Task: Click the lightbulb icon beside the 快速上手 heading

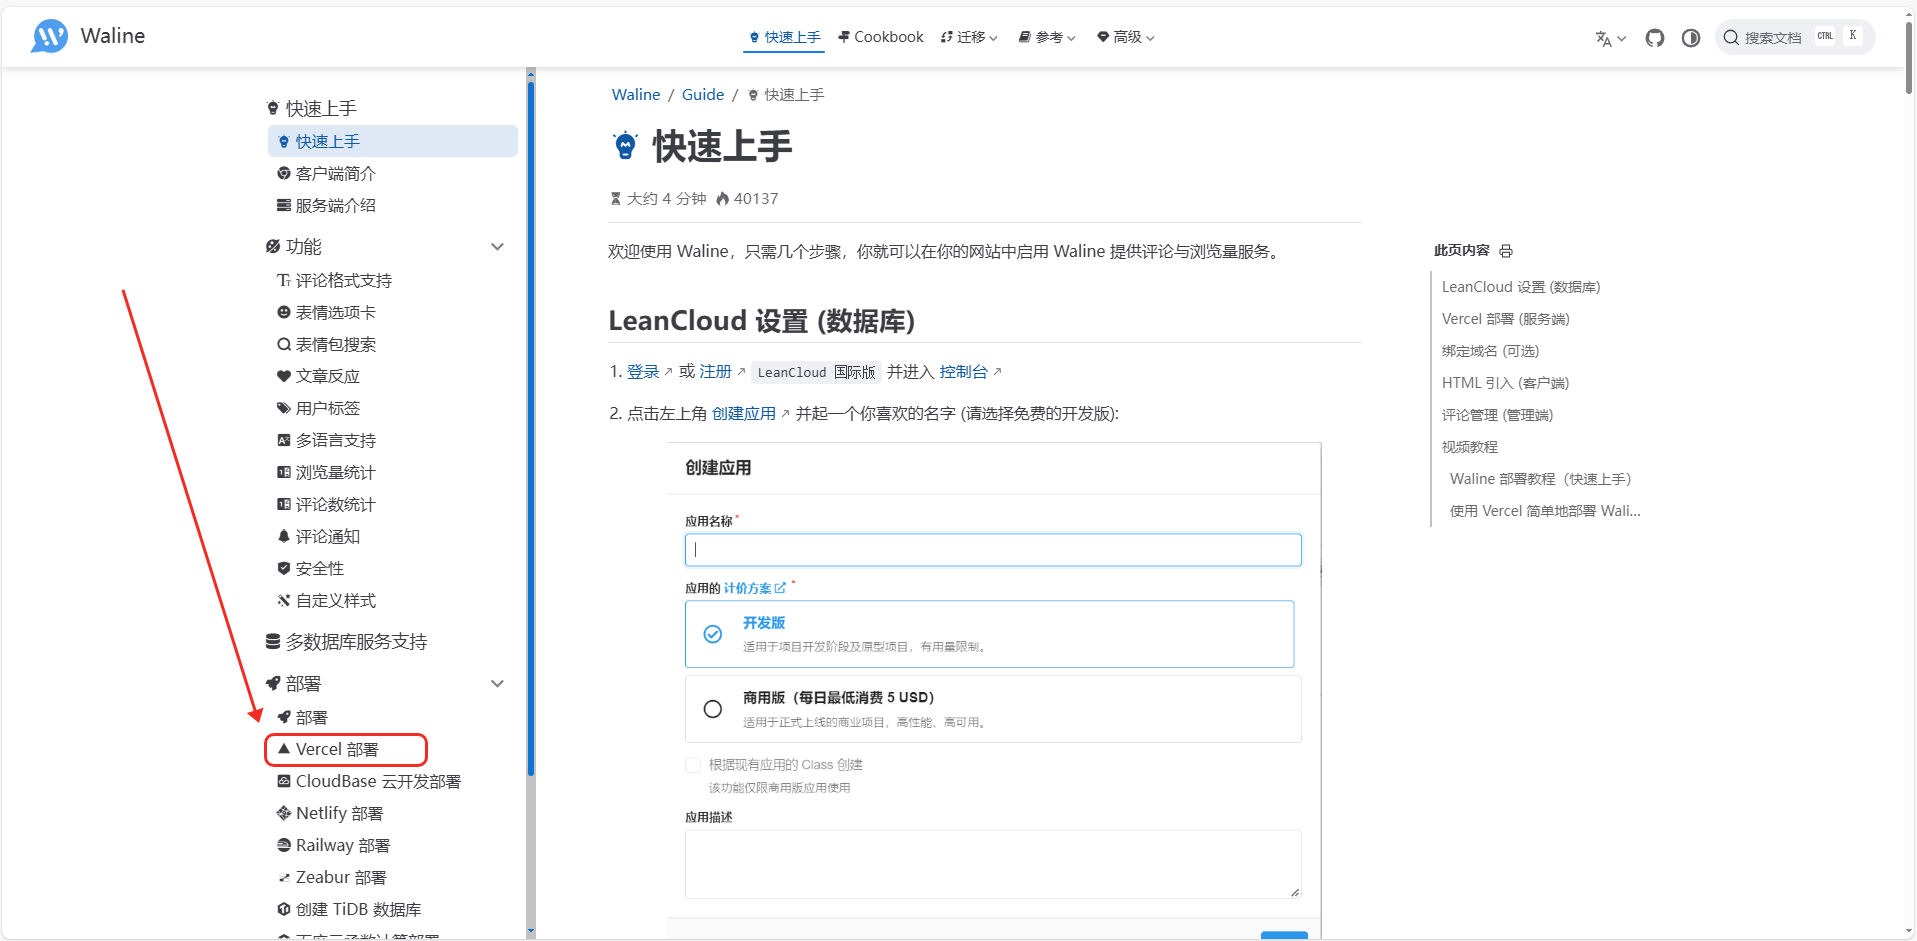Action: [x=626, y=146]
